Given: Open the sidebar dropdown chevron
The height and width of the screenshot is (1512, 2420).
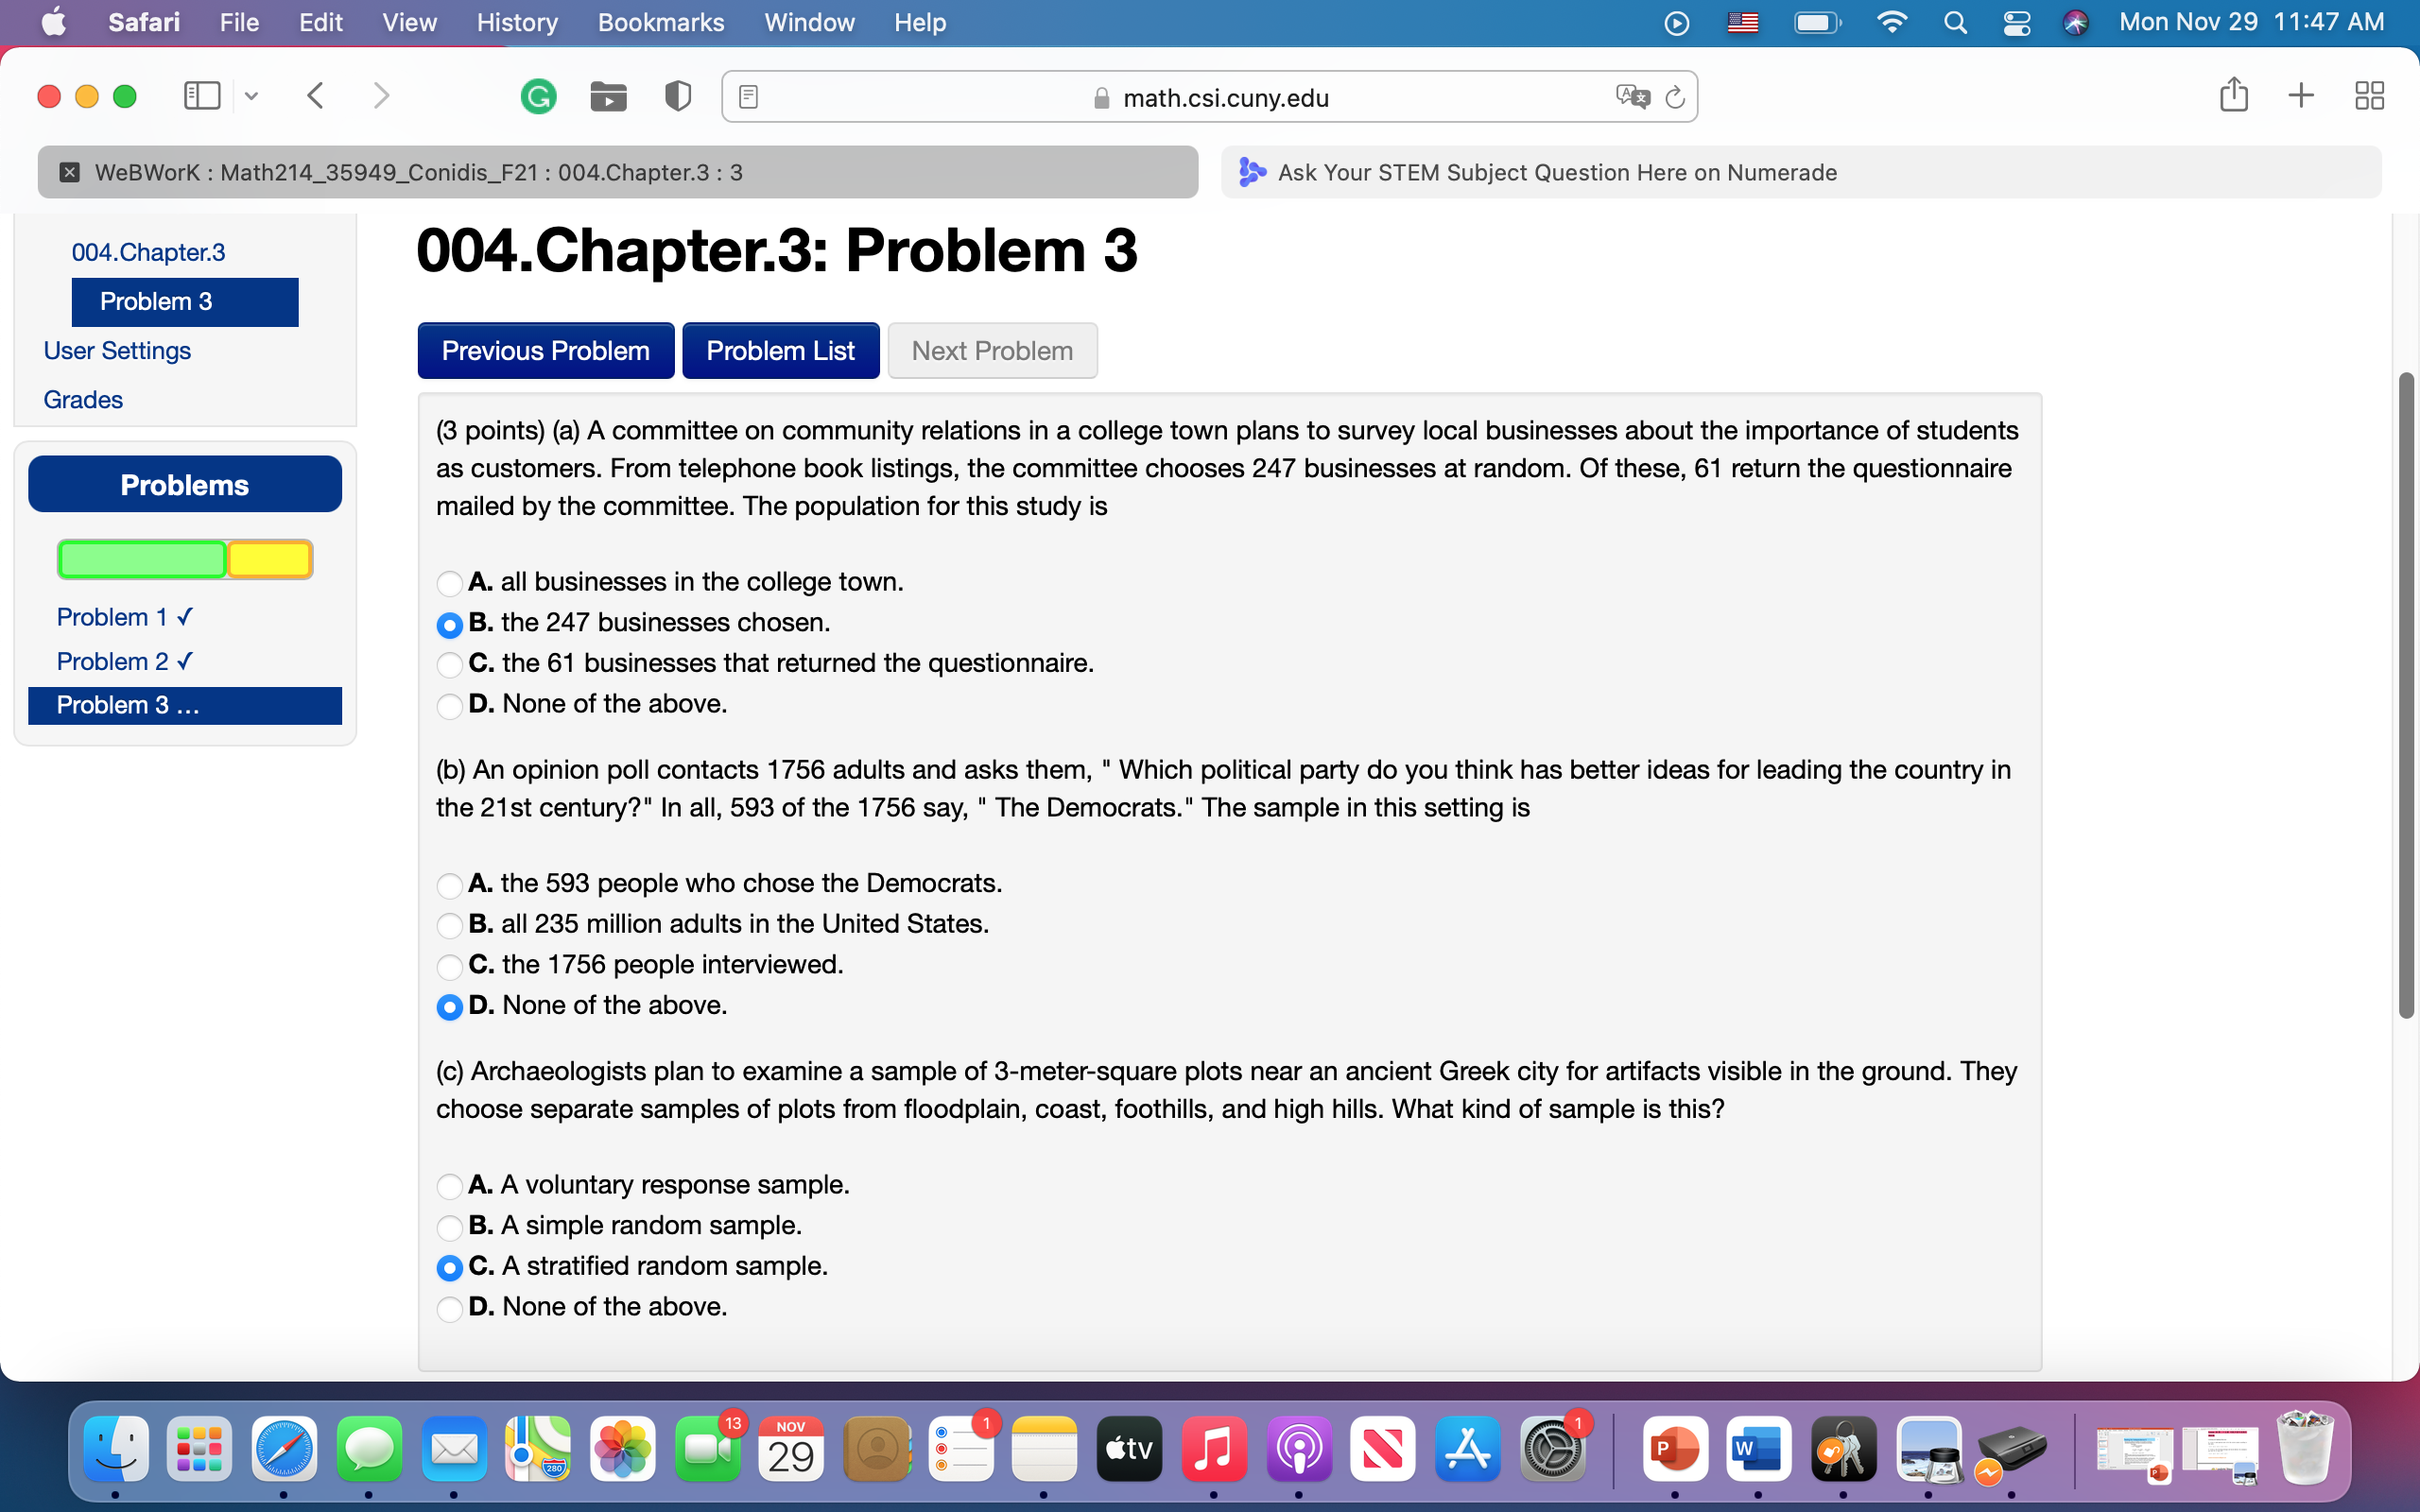Looking at the screenshot, I should click(251, 96).
